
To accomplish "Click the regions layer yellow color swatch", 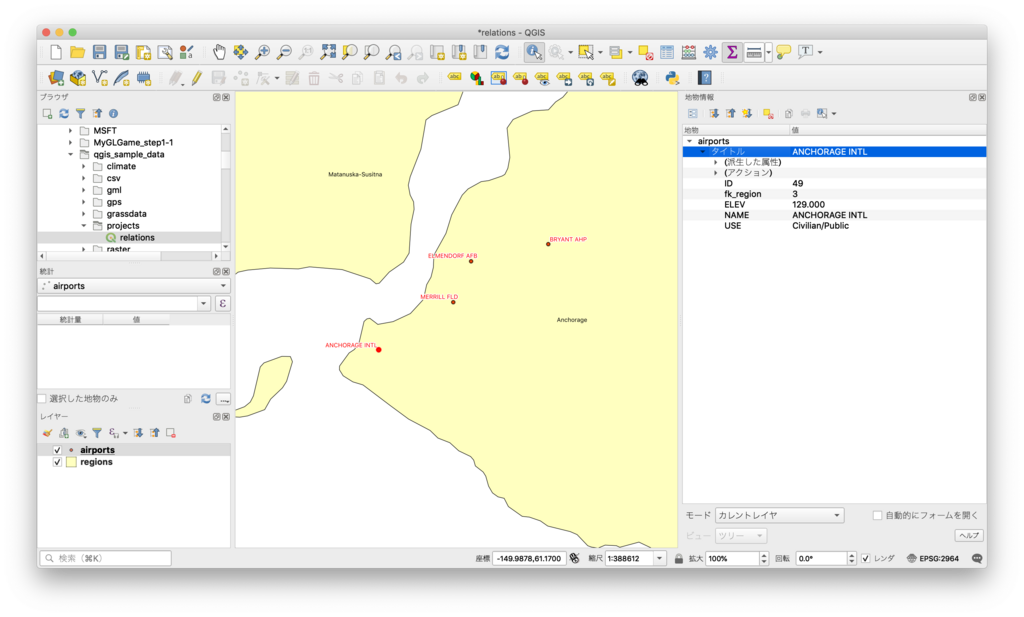I will click(71, 462).
